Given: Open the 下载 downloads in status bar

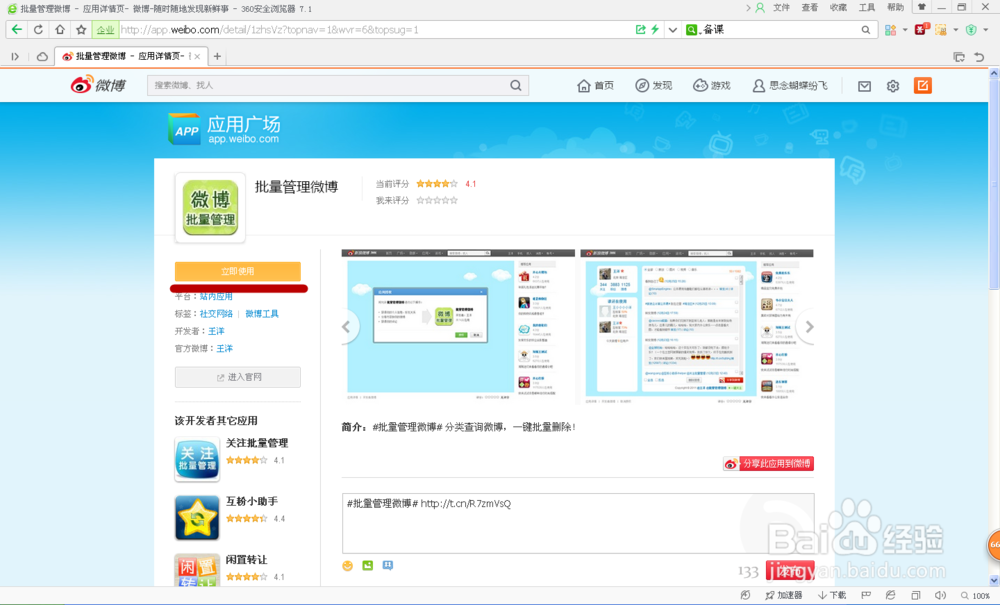Looking at the screenshot, I should pyautogui.click(x=832, y=595).
